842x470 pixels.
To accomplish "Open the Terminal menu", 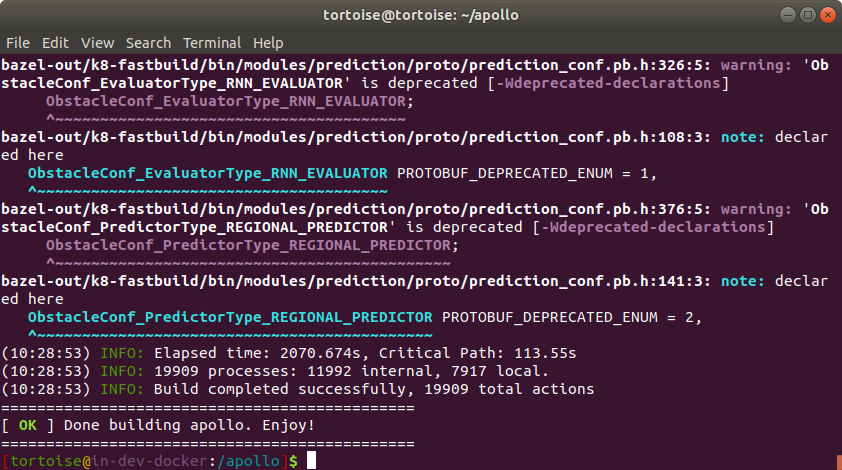I will (212, 43).
